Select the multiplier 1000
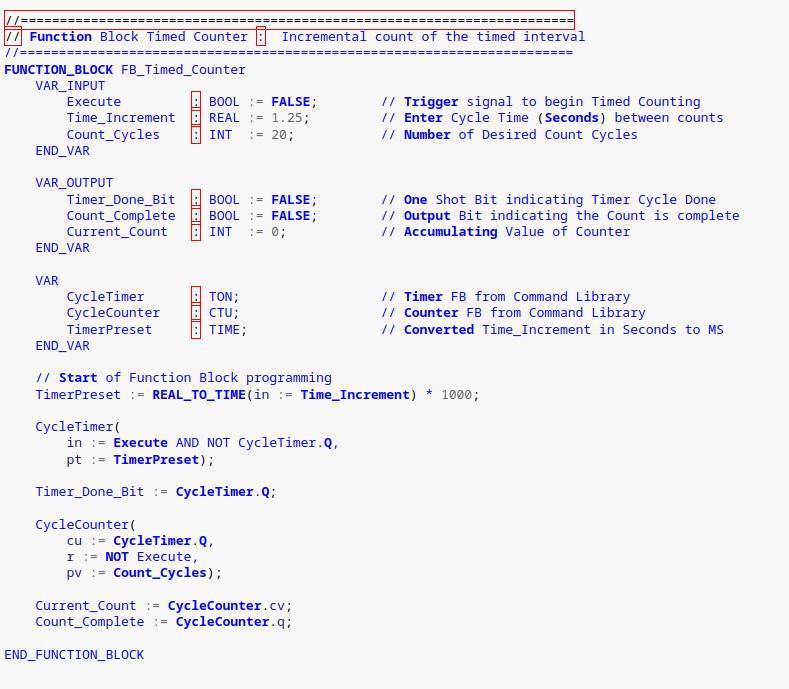The width and height of the screenshot is (789, 689). coord(456,395)
